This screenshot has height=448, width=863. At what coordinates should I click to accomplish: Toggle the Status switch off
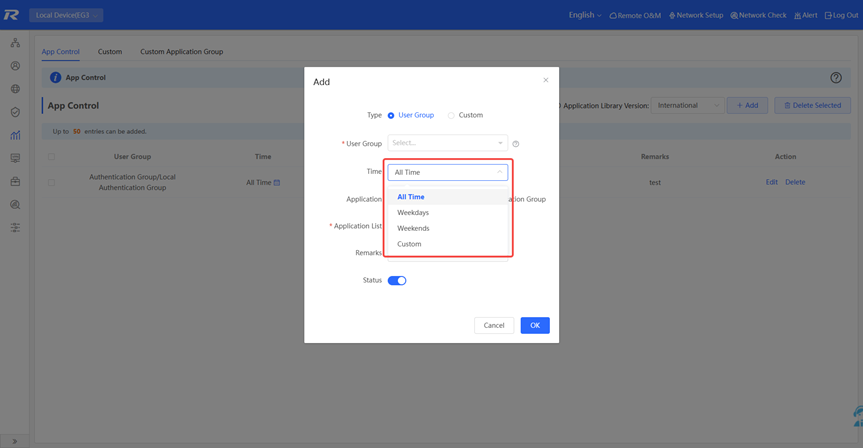(x=397, y=281)
